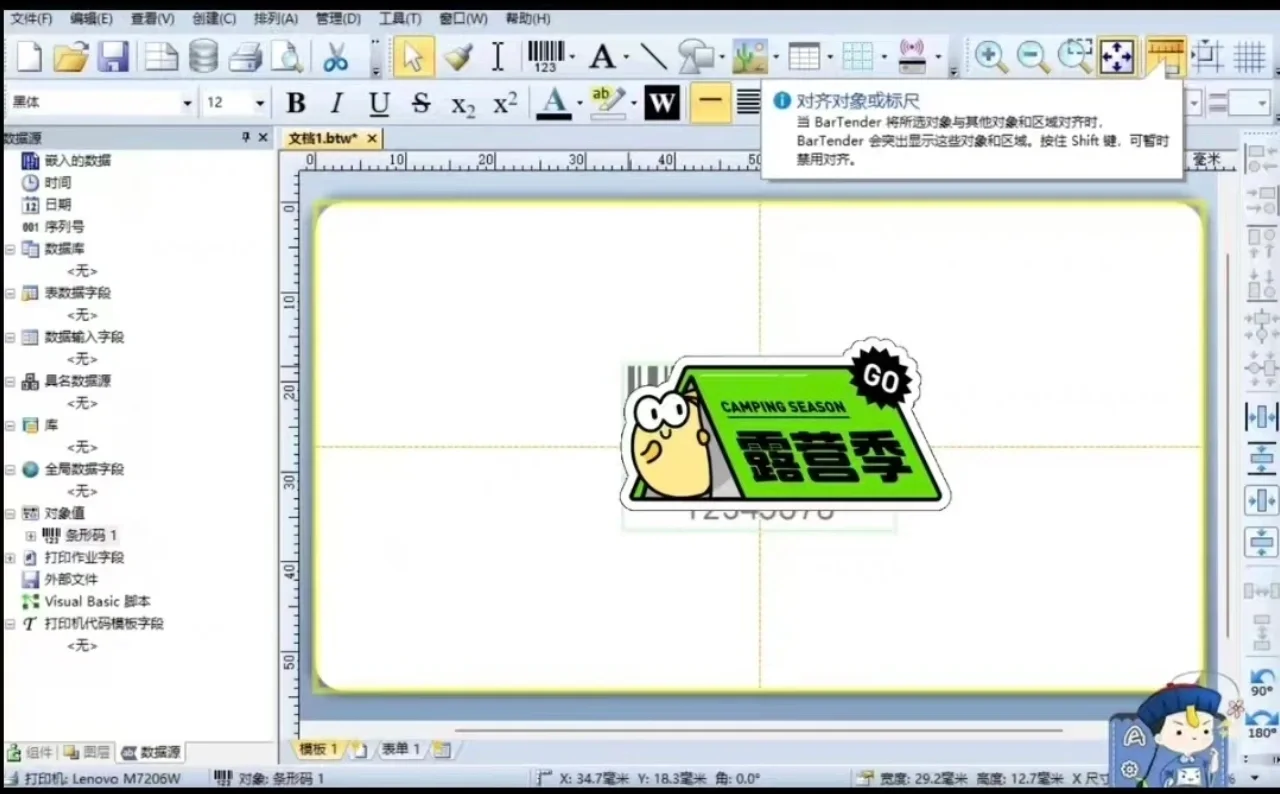Open the barcode tool dropdown arrow

point(572,56)
